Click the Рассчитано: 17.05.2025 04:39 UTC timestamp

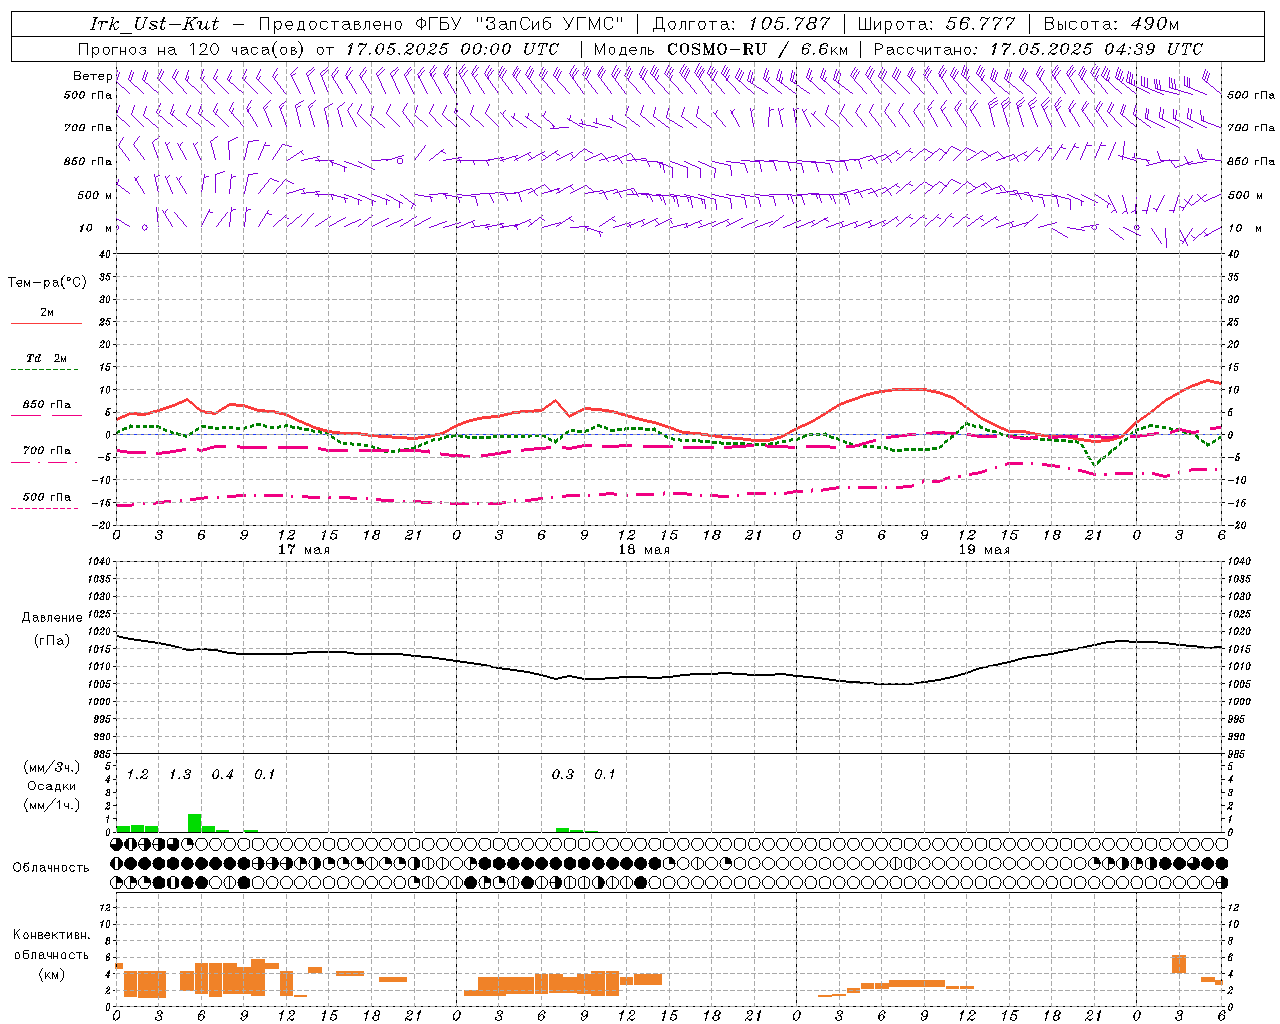click(1038, 49)
